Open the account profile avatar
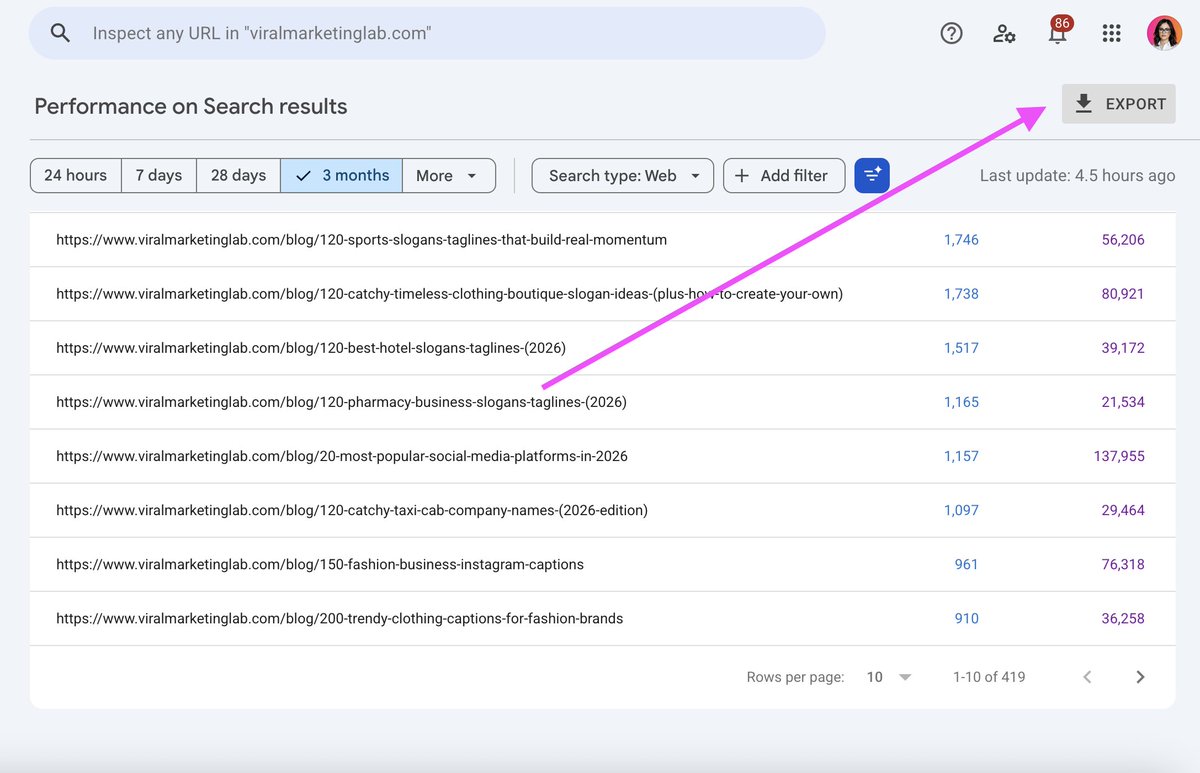1200x773 pixels. (1164, 33)
